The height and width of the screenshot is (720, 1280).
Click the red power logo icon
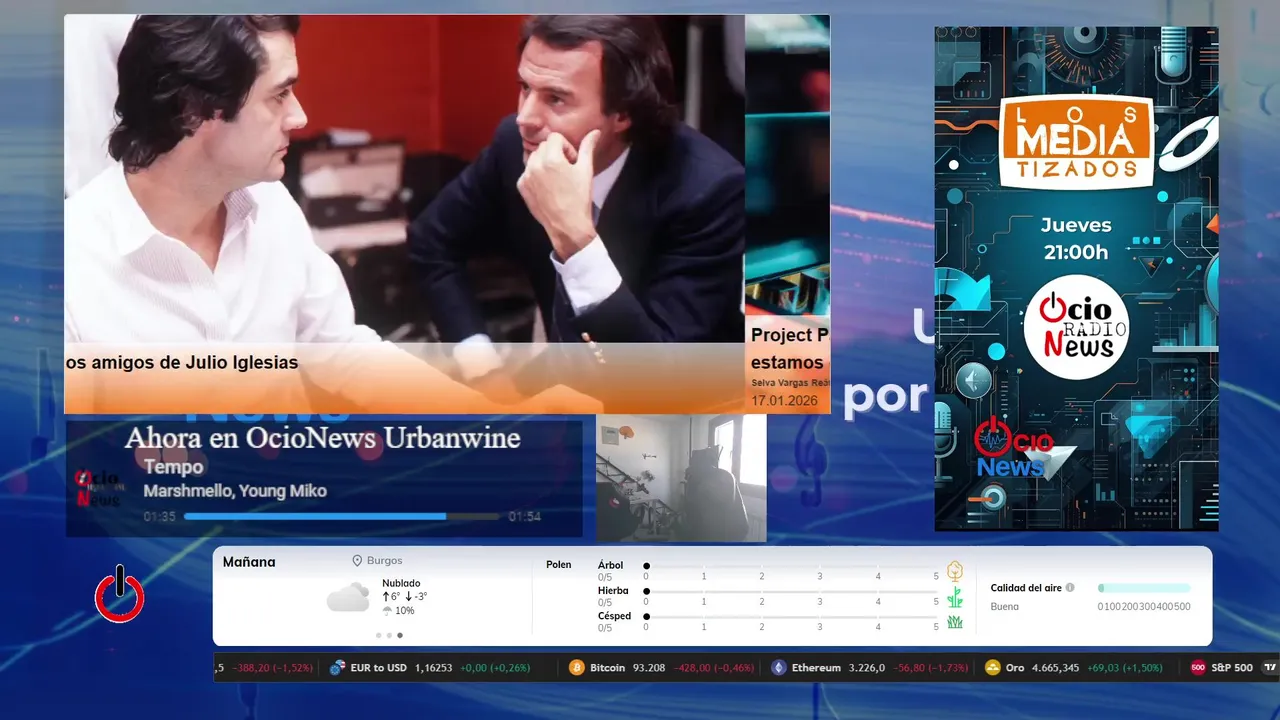point(120,594)
